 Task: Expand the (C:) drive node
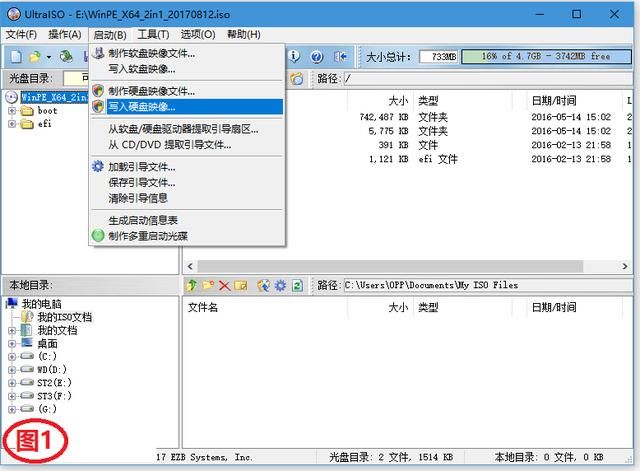[12, 356]
